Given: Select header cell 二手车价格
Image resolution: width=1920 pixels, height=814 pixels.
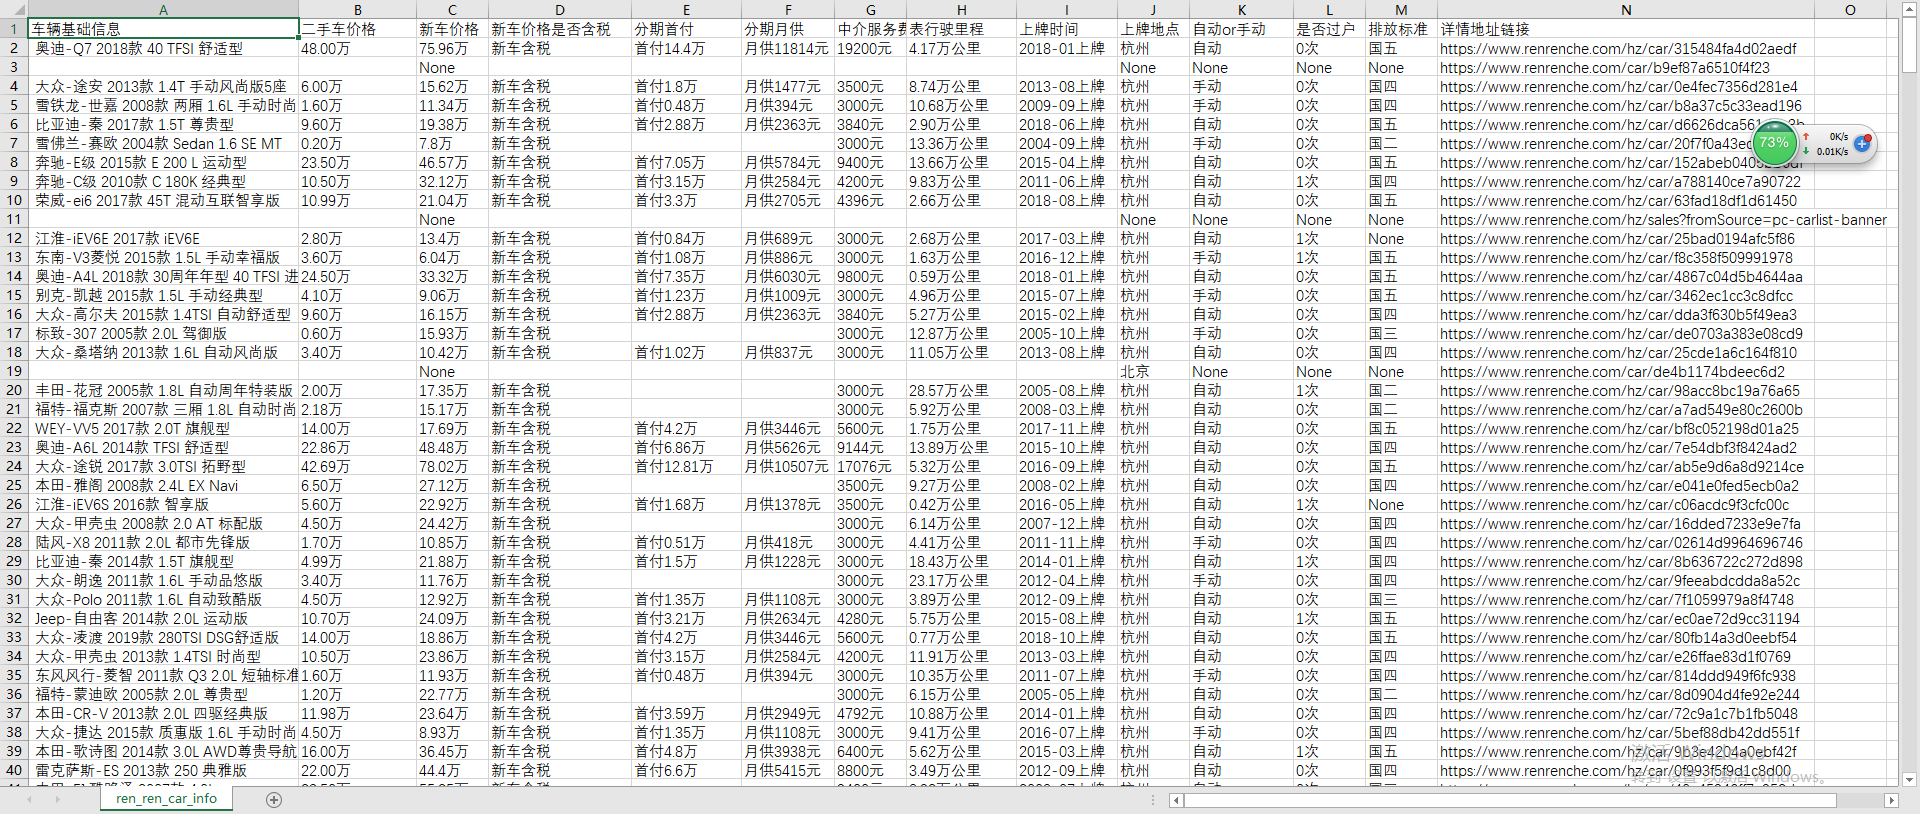Looking at the screenshot, I should tap(357, 29).
